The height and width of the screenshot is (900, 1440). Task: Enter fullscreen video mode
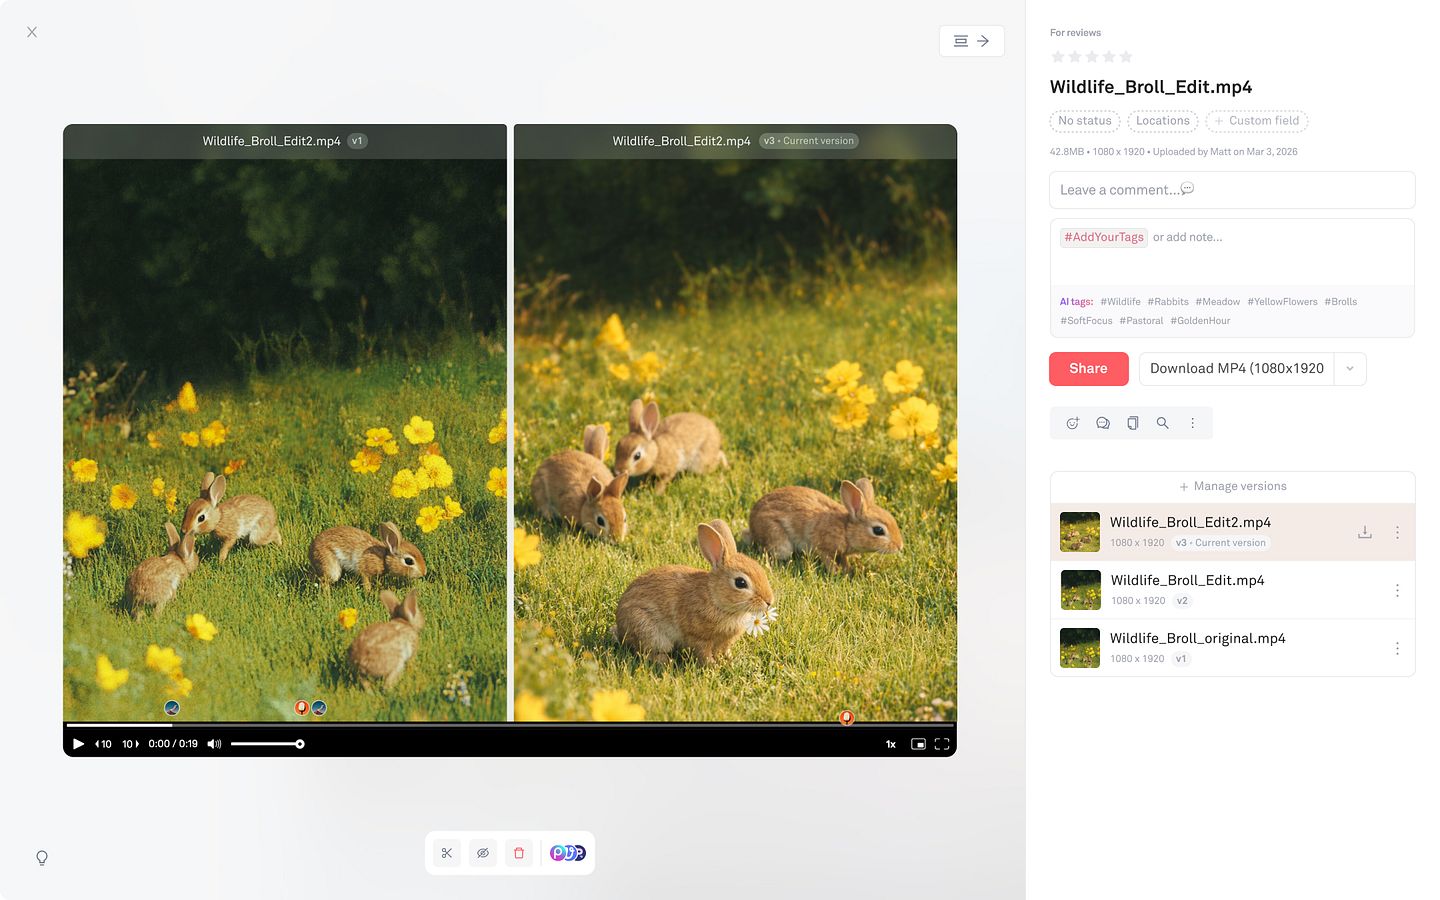pos(942,744)
